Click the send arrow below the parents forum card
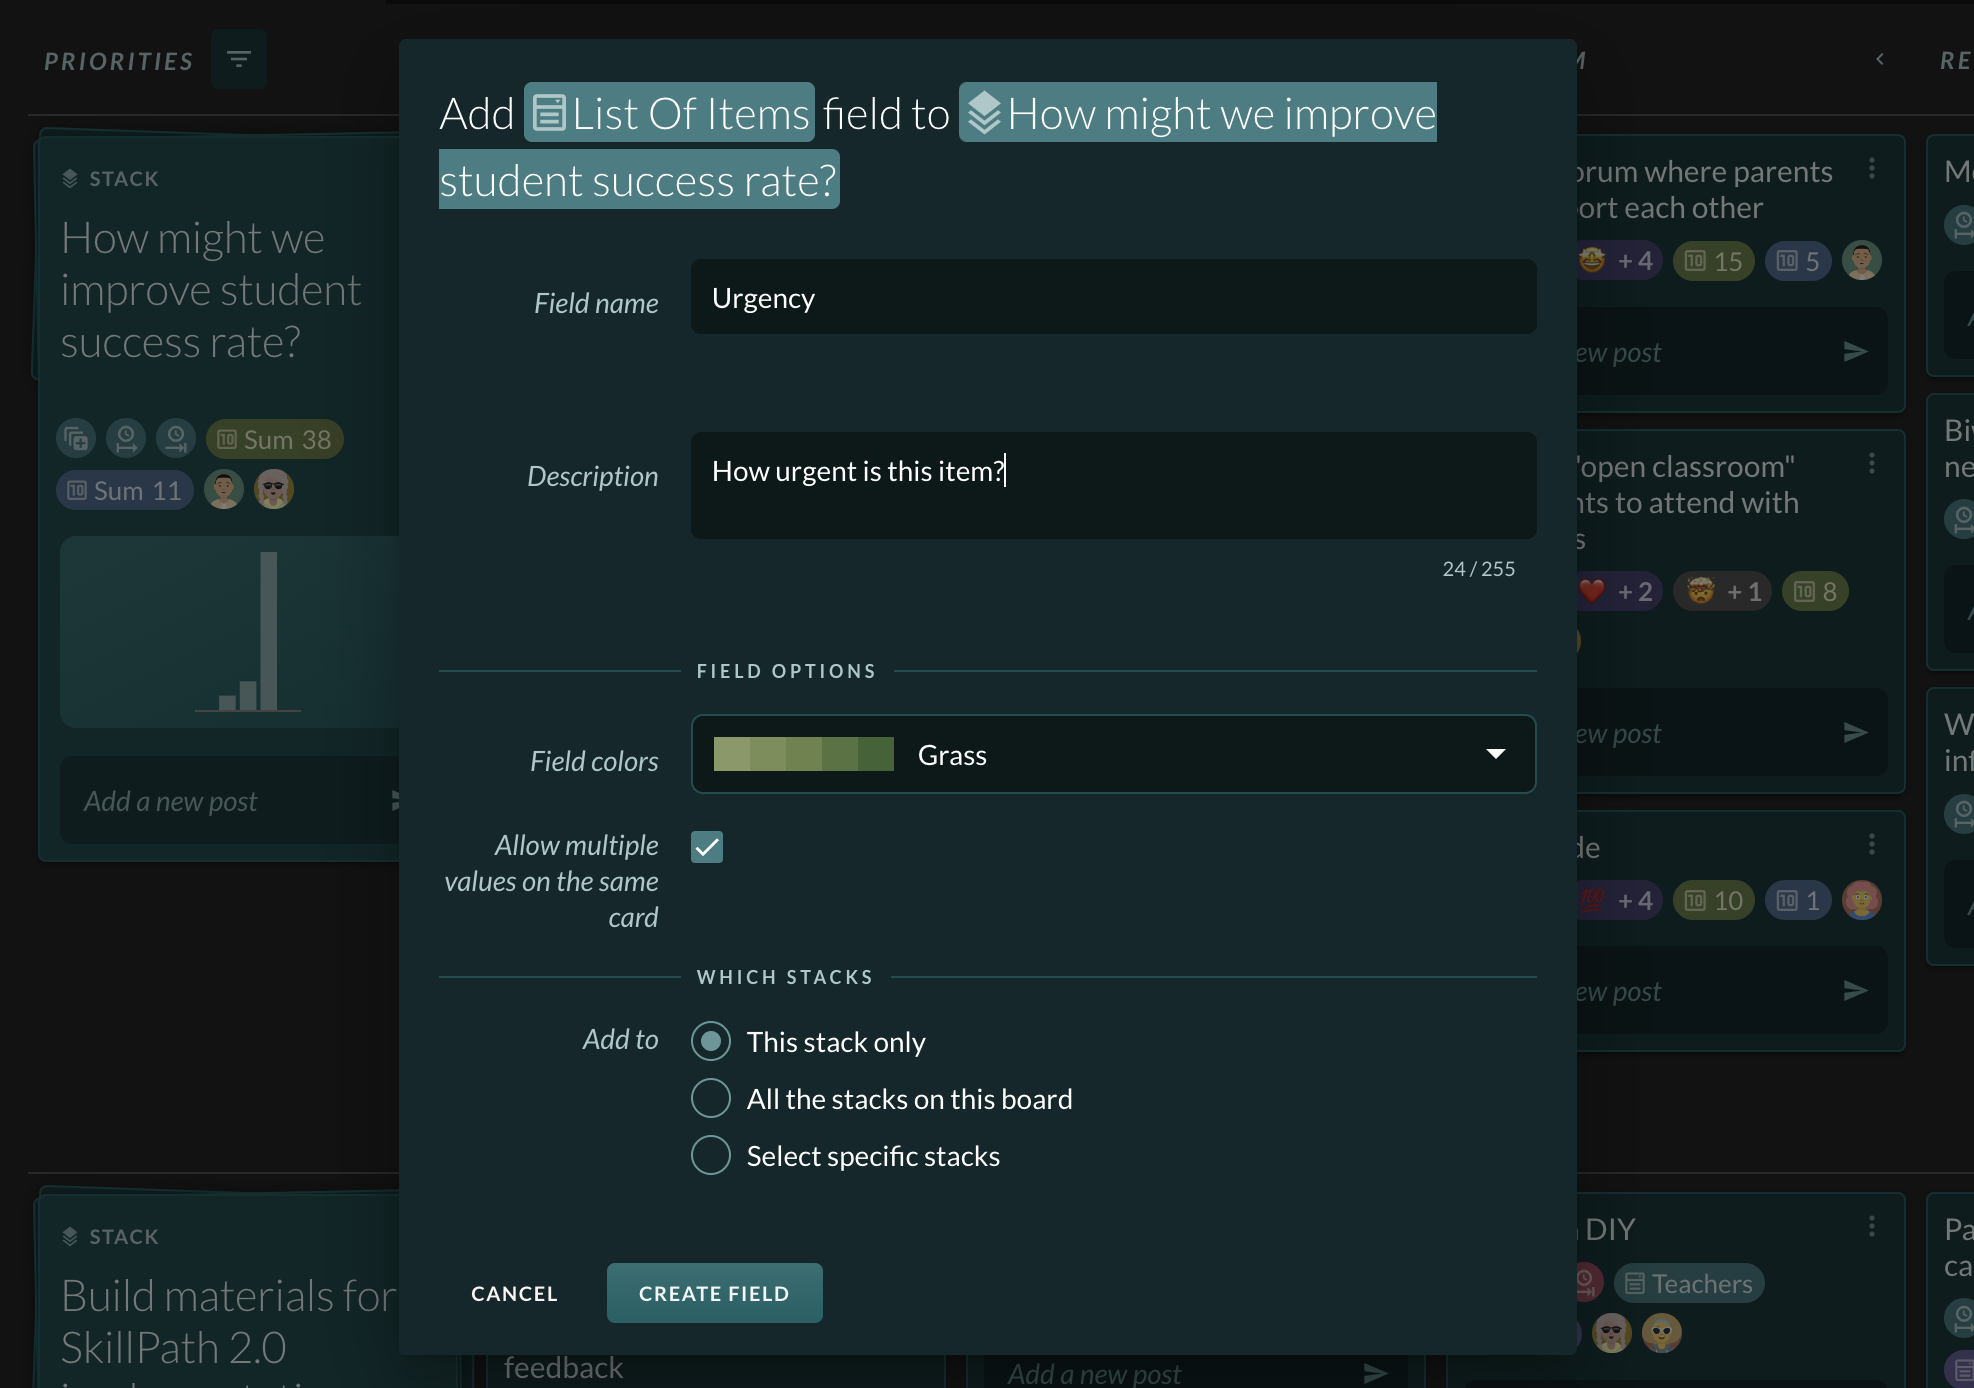 pyautogui.click(x=1856, y=352)
